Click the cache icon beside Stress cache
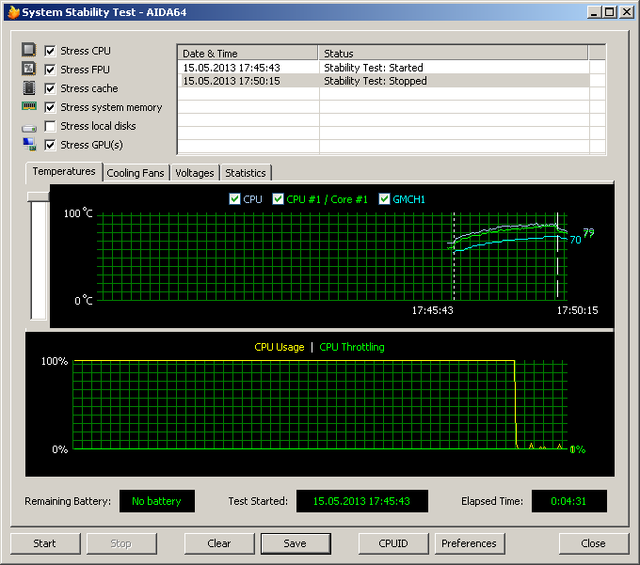The height and width of the screenshot is (565, 640). click(x=29, y=88)
